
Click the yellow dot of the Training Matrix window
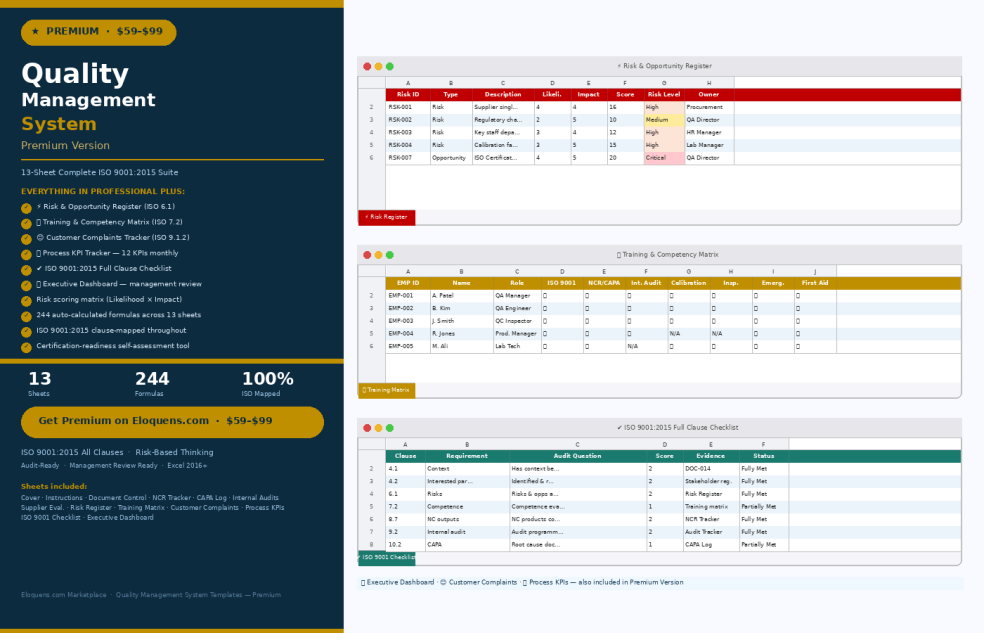pos(378,255)
